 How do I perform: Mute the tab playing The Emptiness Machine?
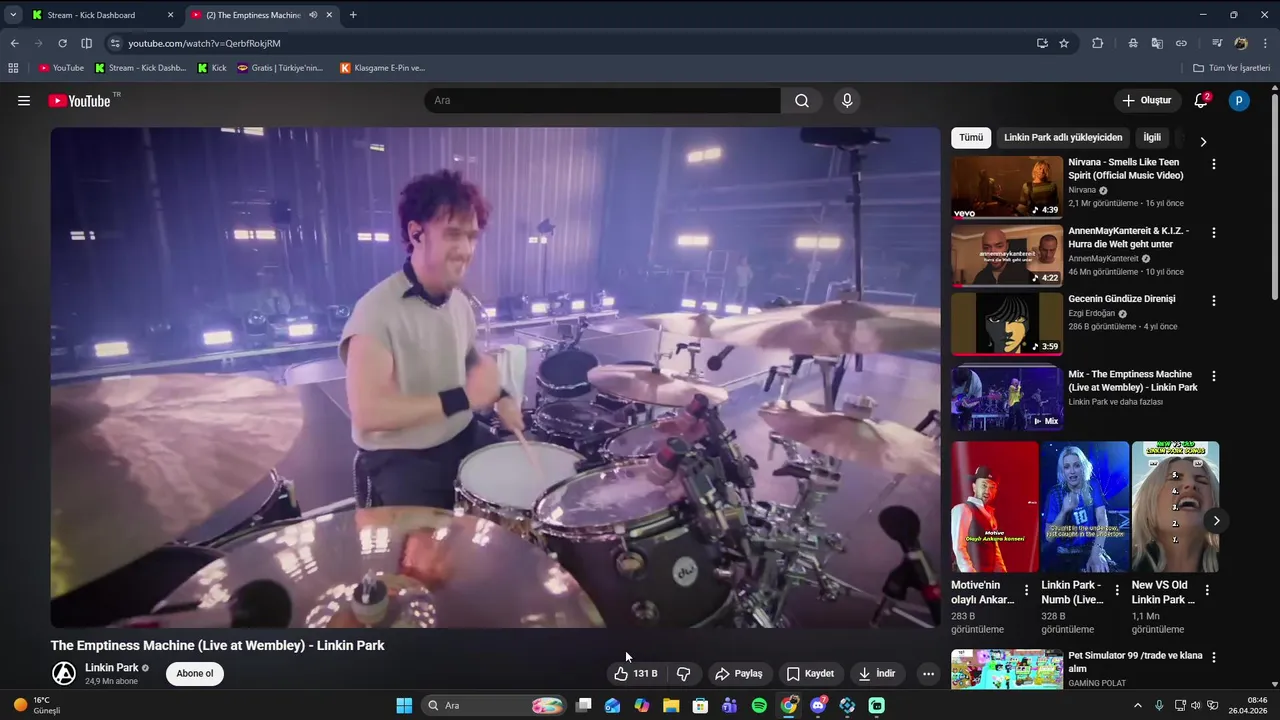coord(313,15)
